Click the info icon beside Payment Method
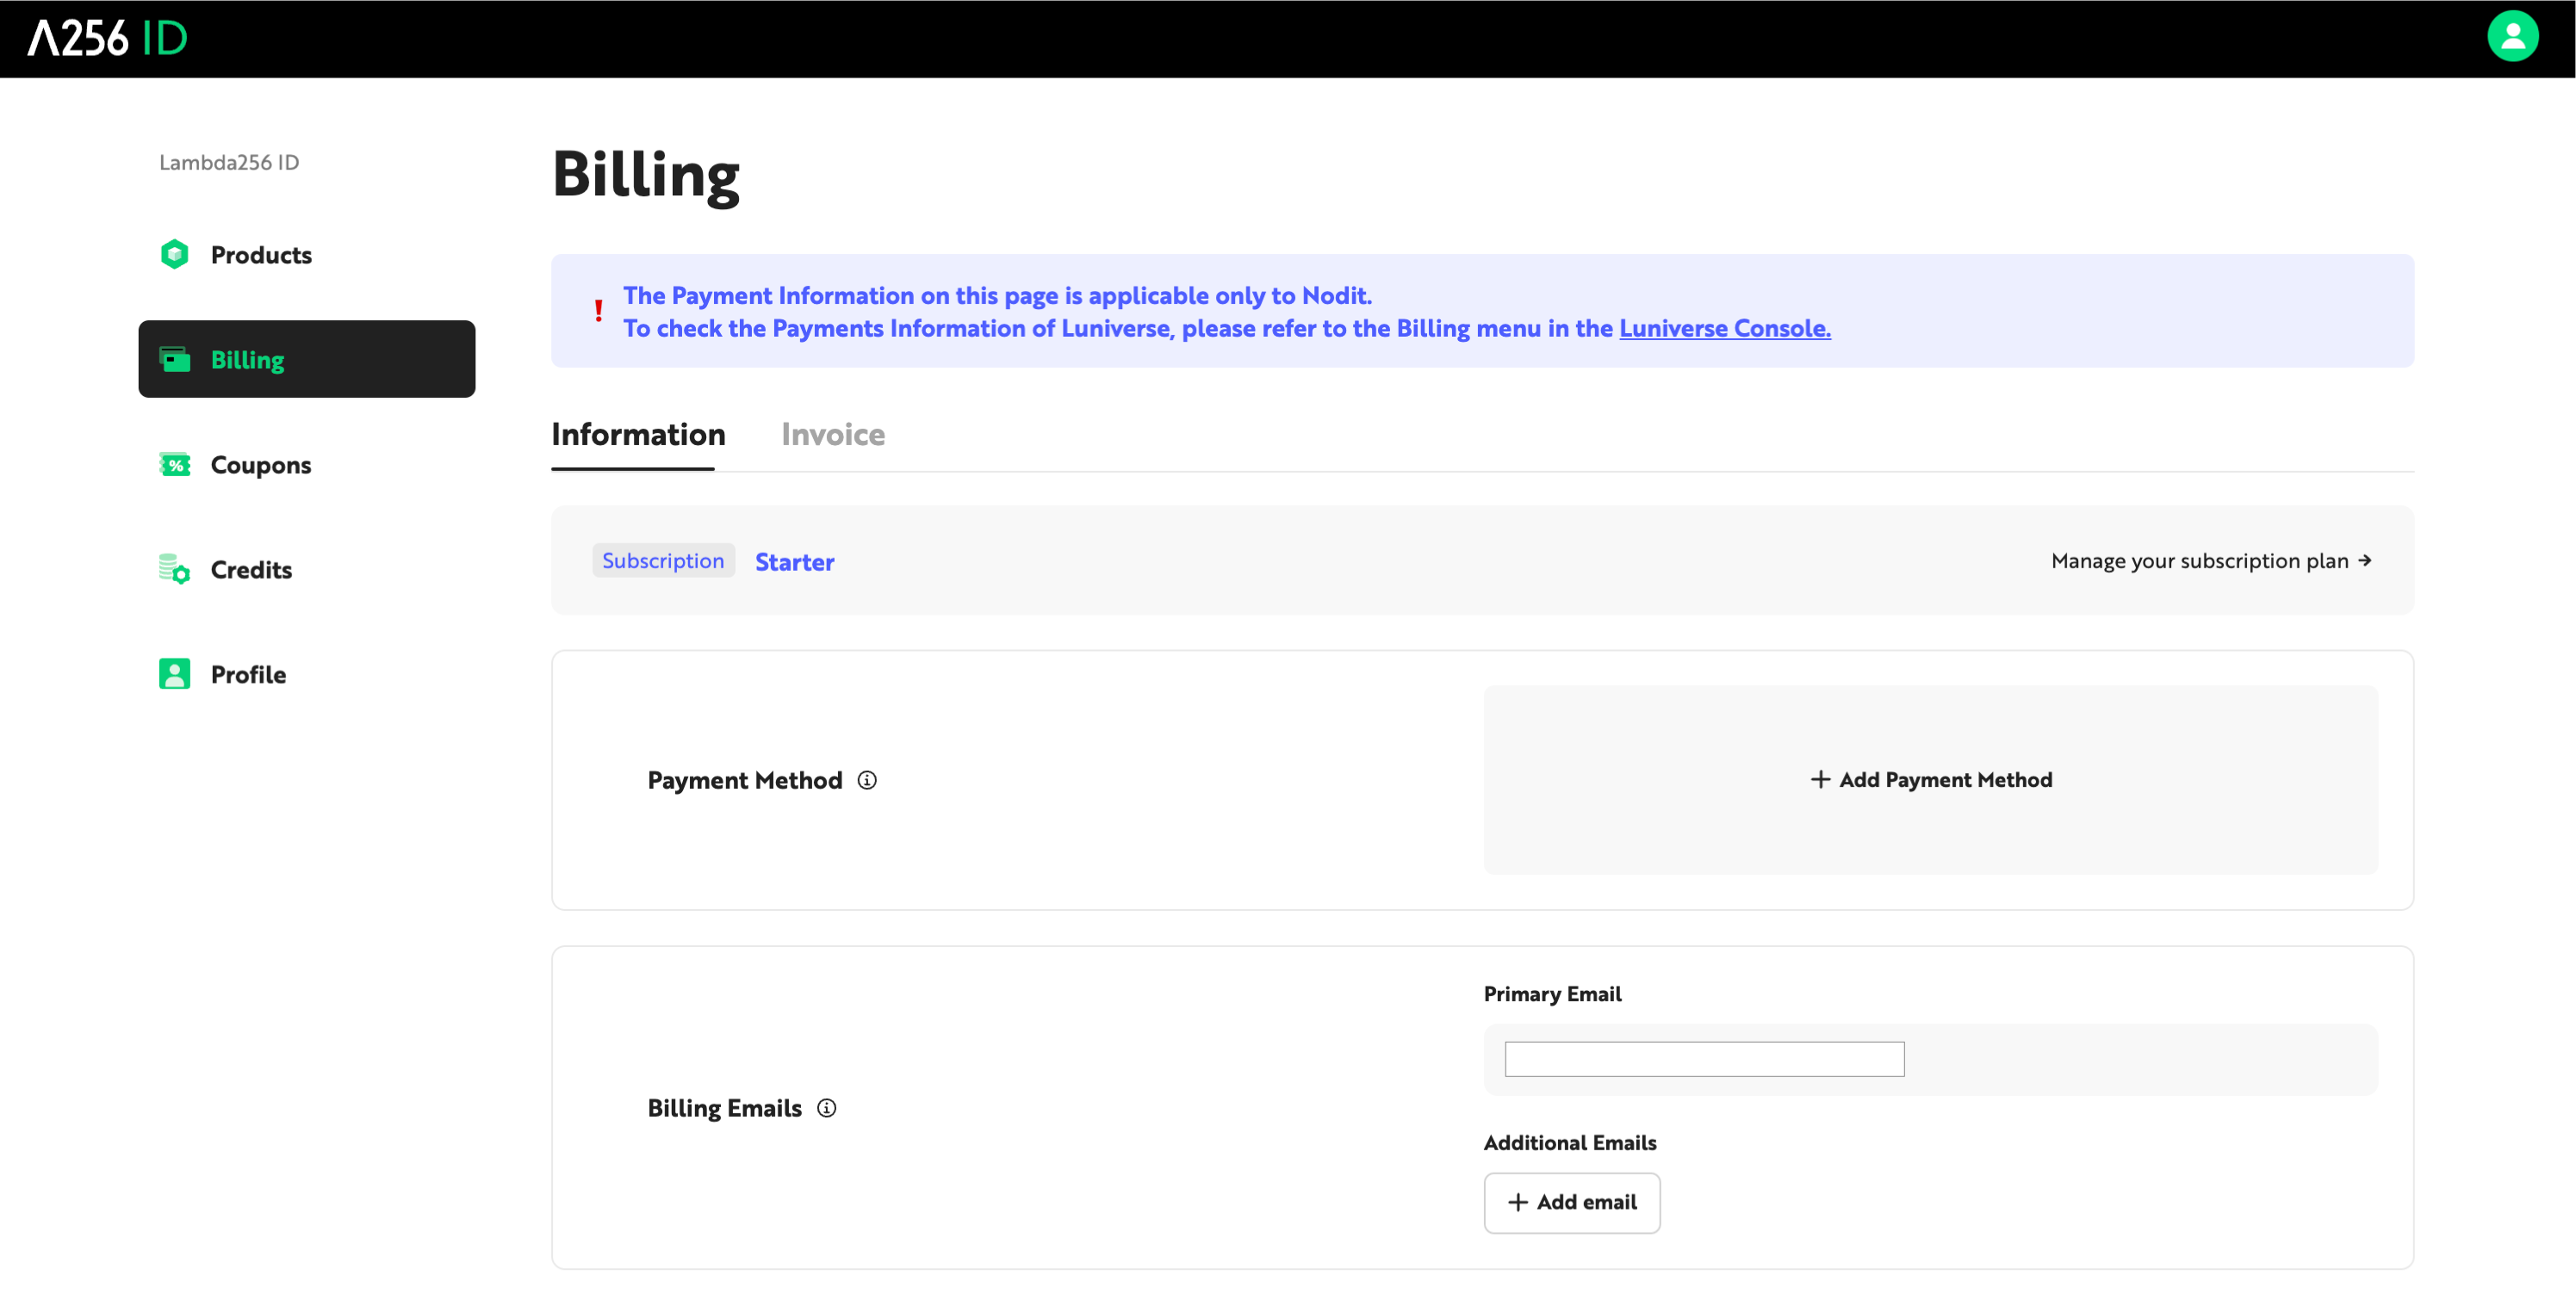 tap(867, 780)
